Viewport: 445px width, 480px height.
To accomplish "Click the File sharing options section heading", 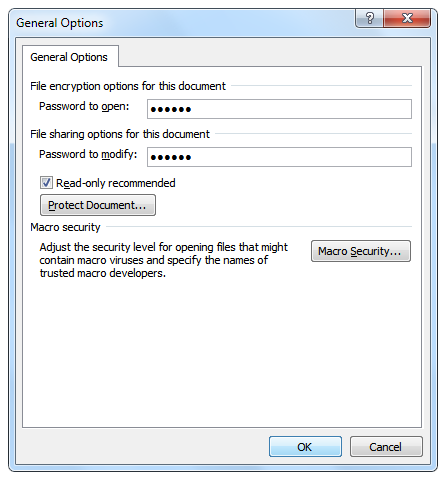I will pyautogui.click(x=120, y=134).
